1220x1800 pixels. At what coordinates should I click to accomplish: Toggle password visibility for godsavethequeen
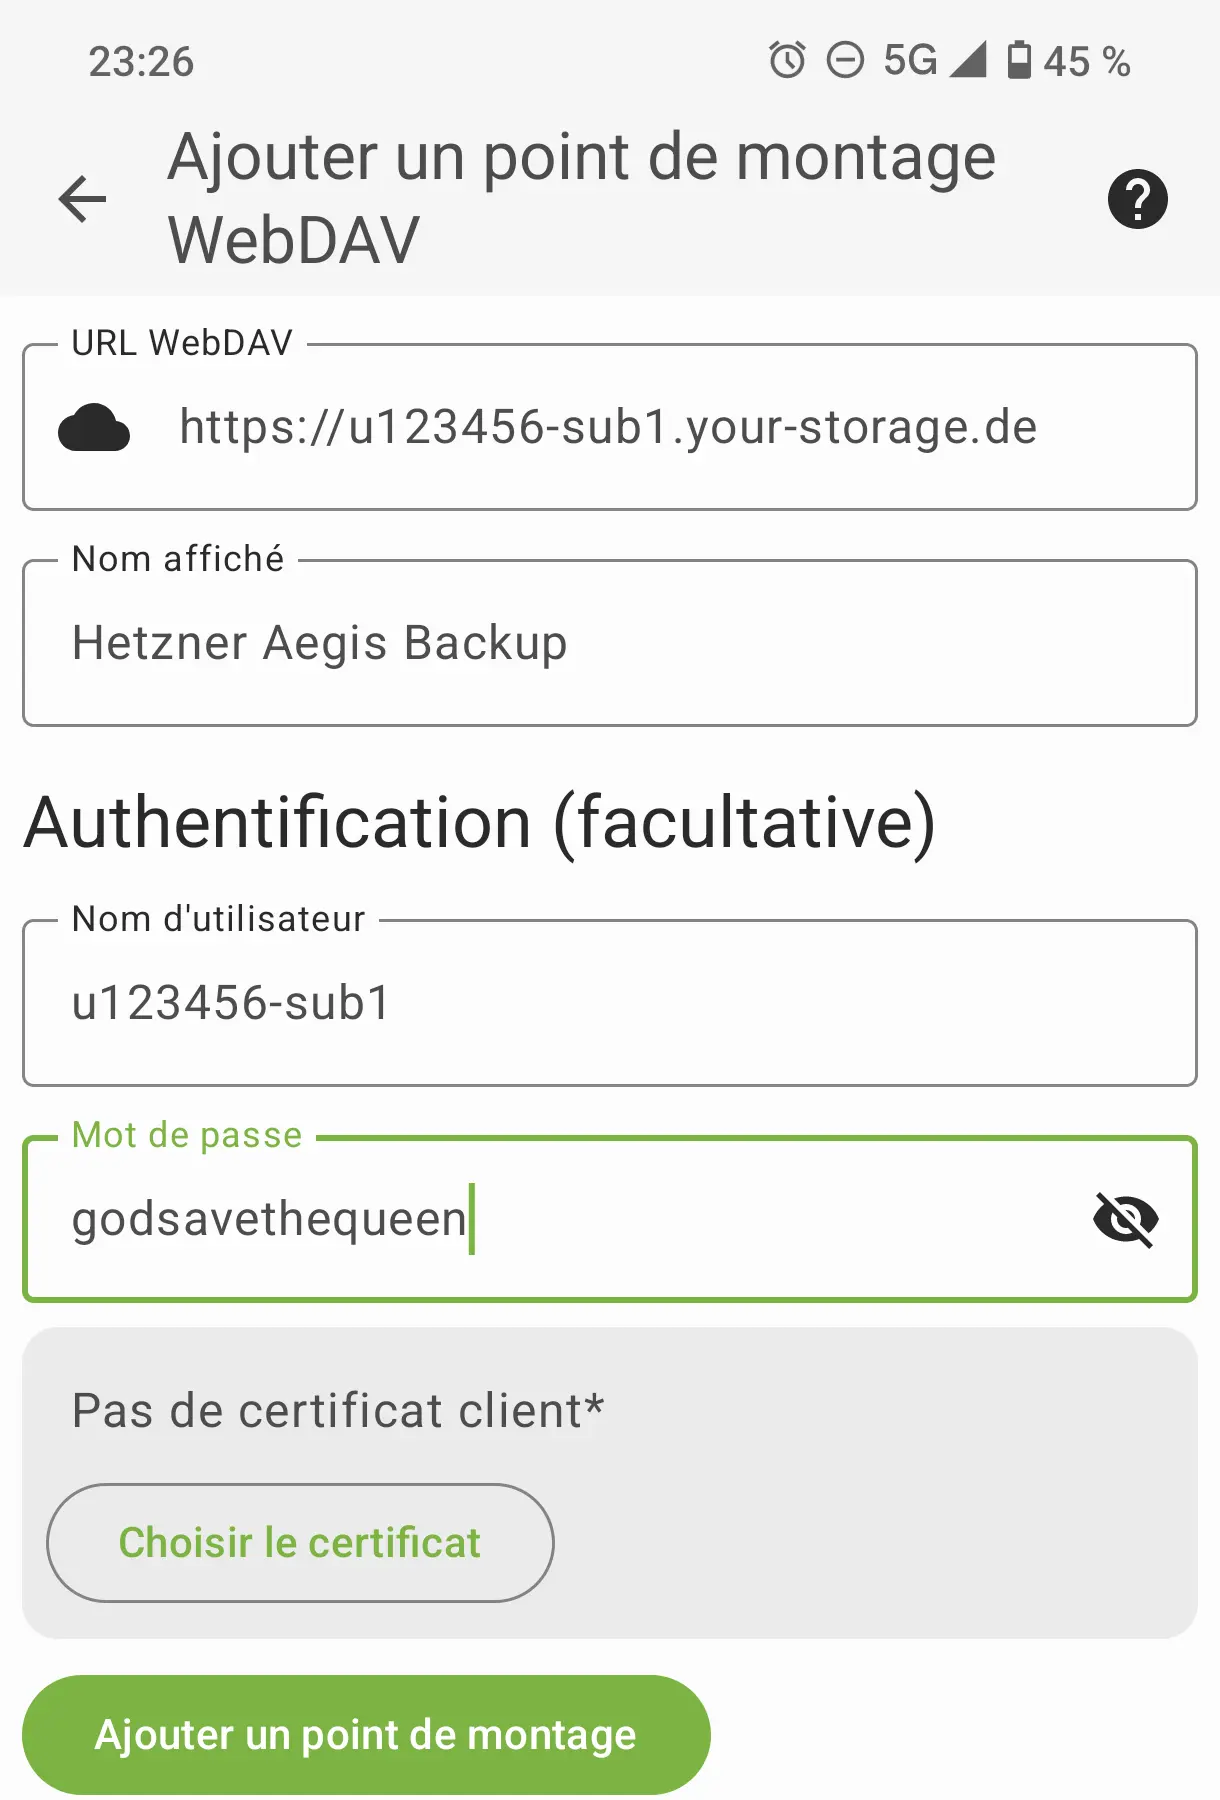(1127, 1218)
